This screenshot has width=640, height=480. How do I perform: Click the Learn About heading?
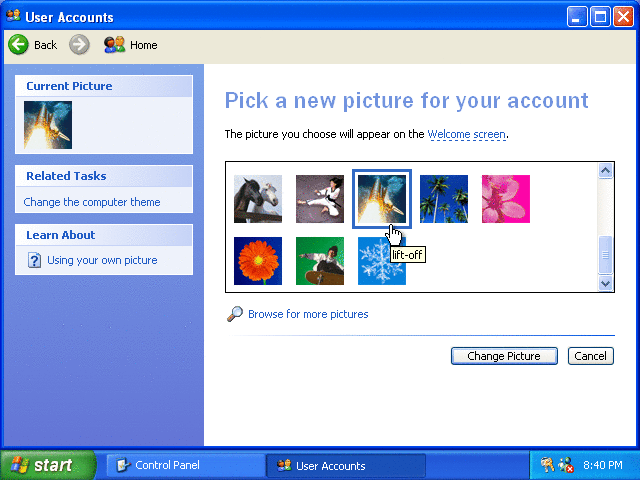[x=60, y=235]
